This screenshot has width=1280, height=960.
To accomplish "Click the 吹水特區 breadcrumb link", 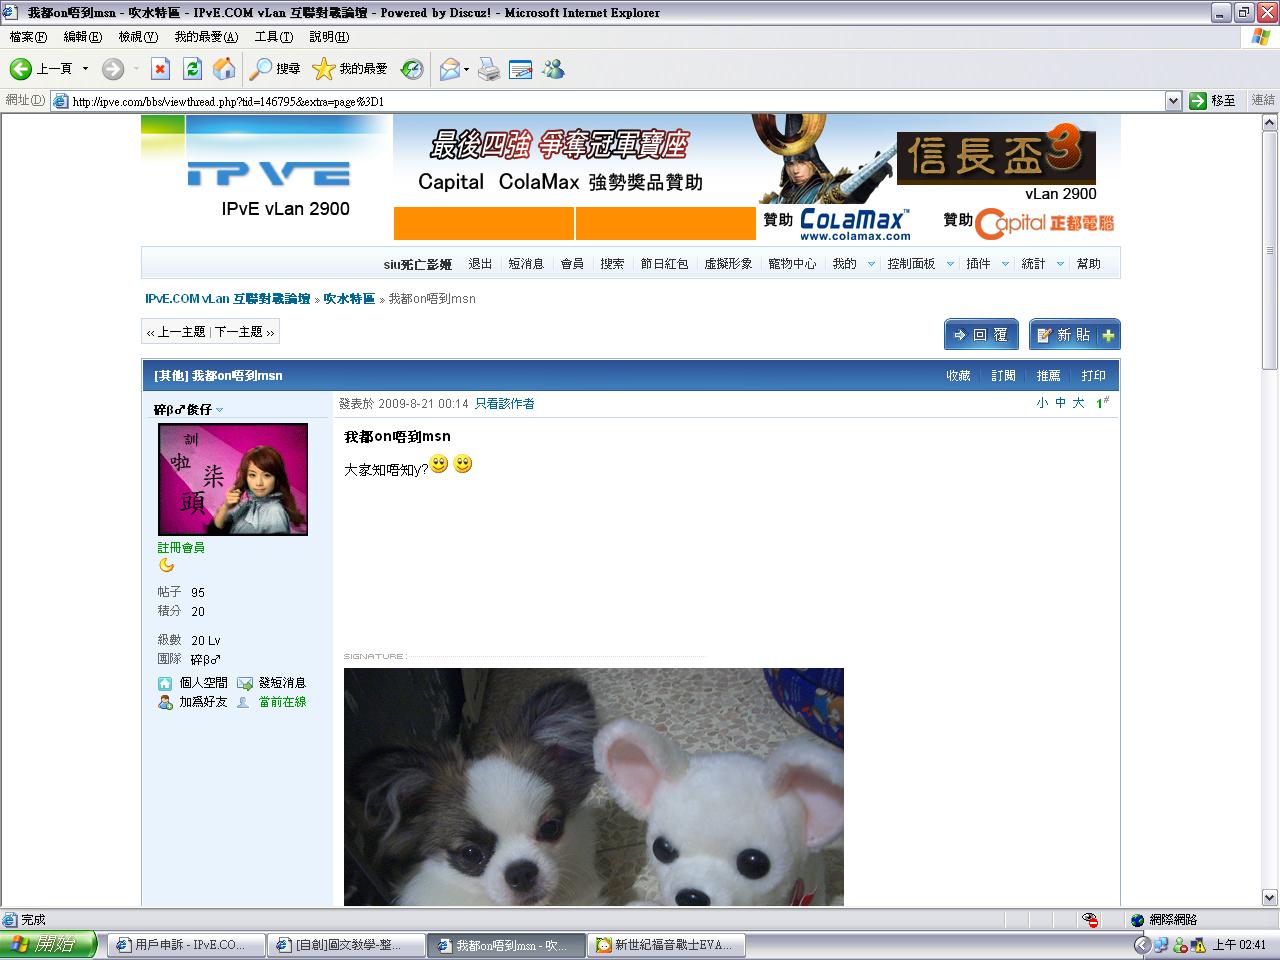I will (349, 299).
